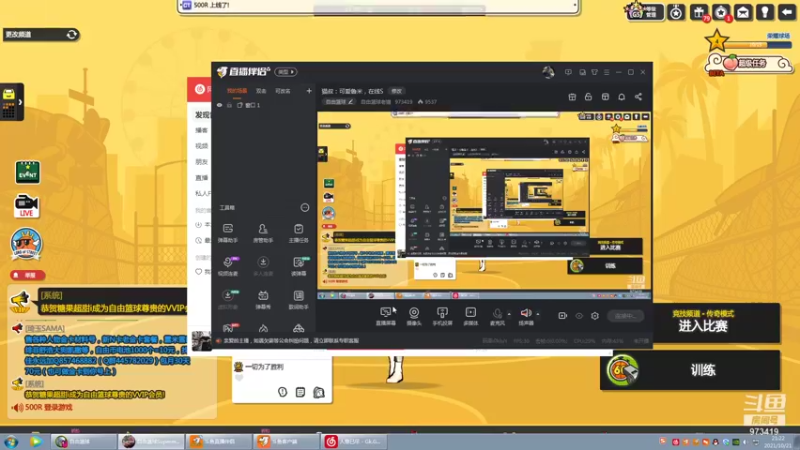Click 训练 training button in game
The width and height of the screenshot is (800, 450).
[690, 370]
